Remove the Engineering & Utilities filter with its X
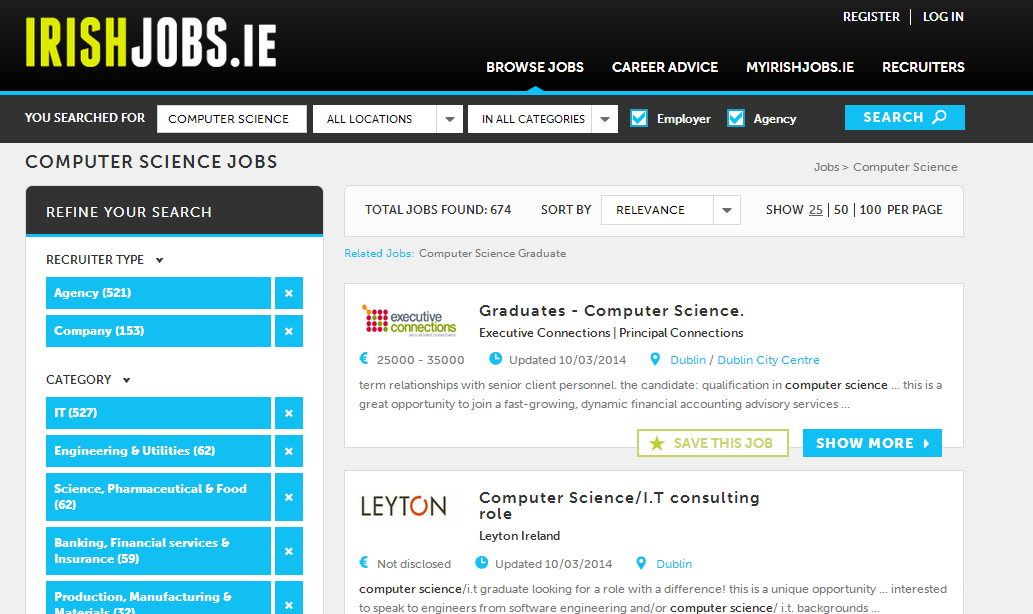1033x614 pixels. pos(289,451)
